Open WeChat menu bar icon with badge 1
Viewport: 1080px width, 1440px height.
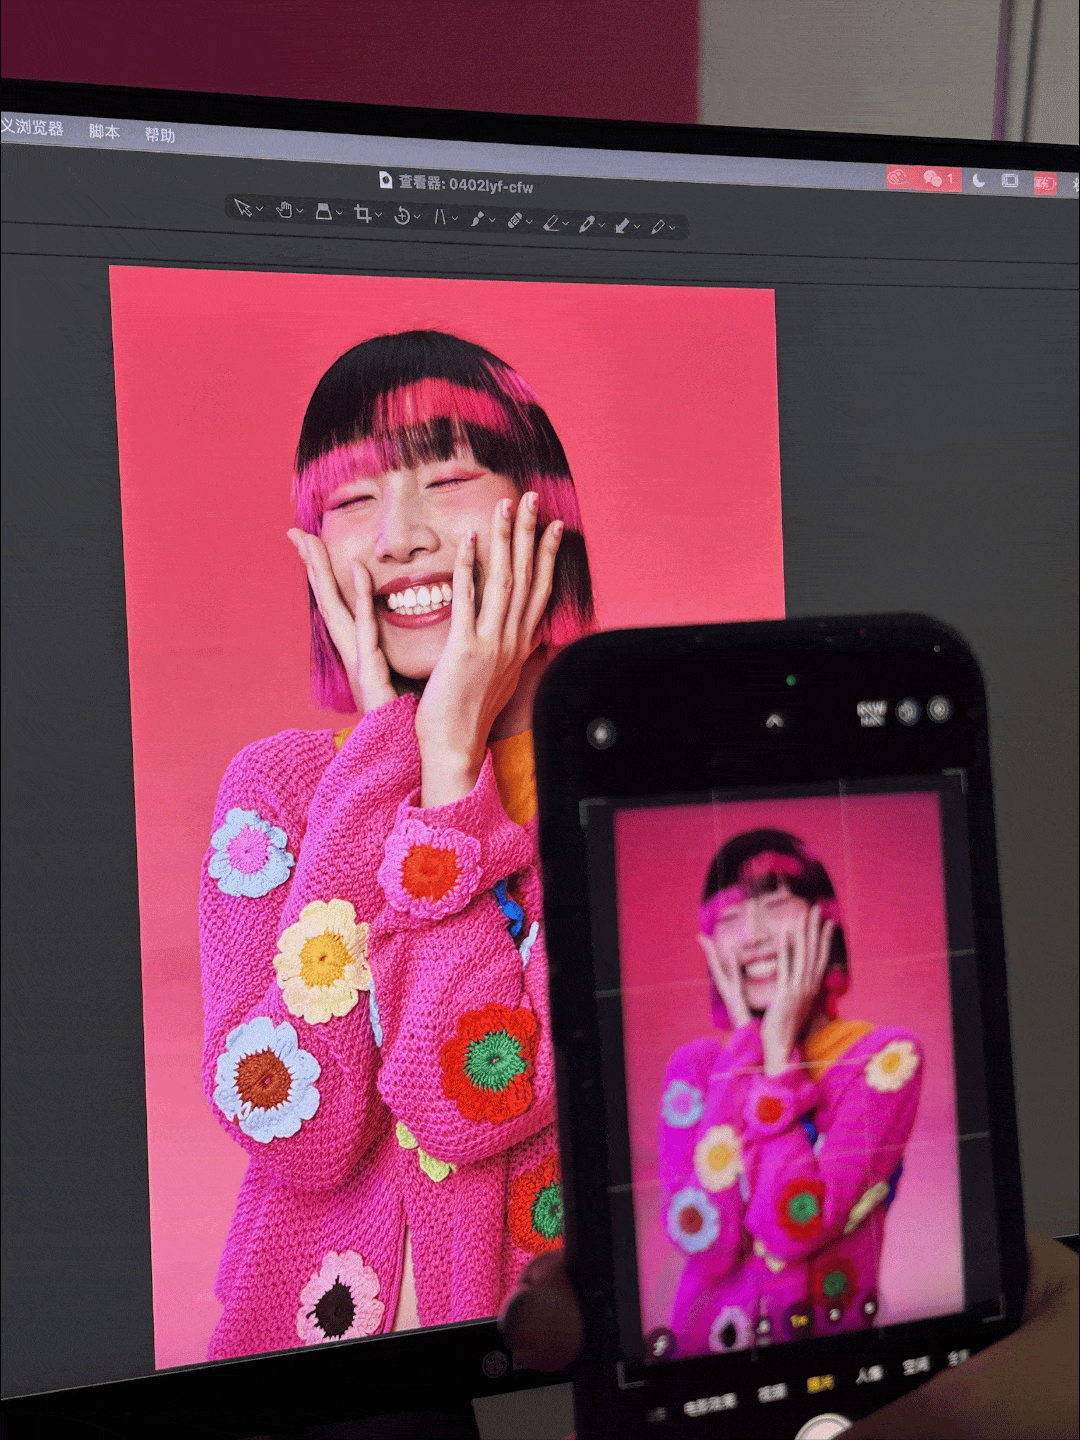[x=938, y=179]
